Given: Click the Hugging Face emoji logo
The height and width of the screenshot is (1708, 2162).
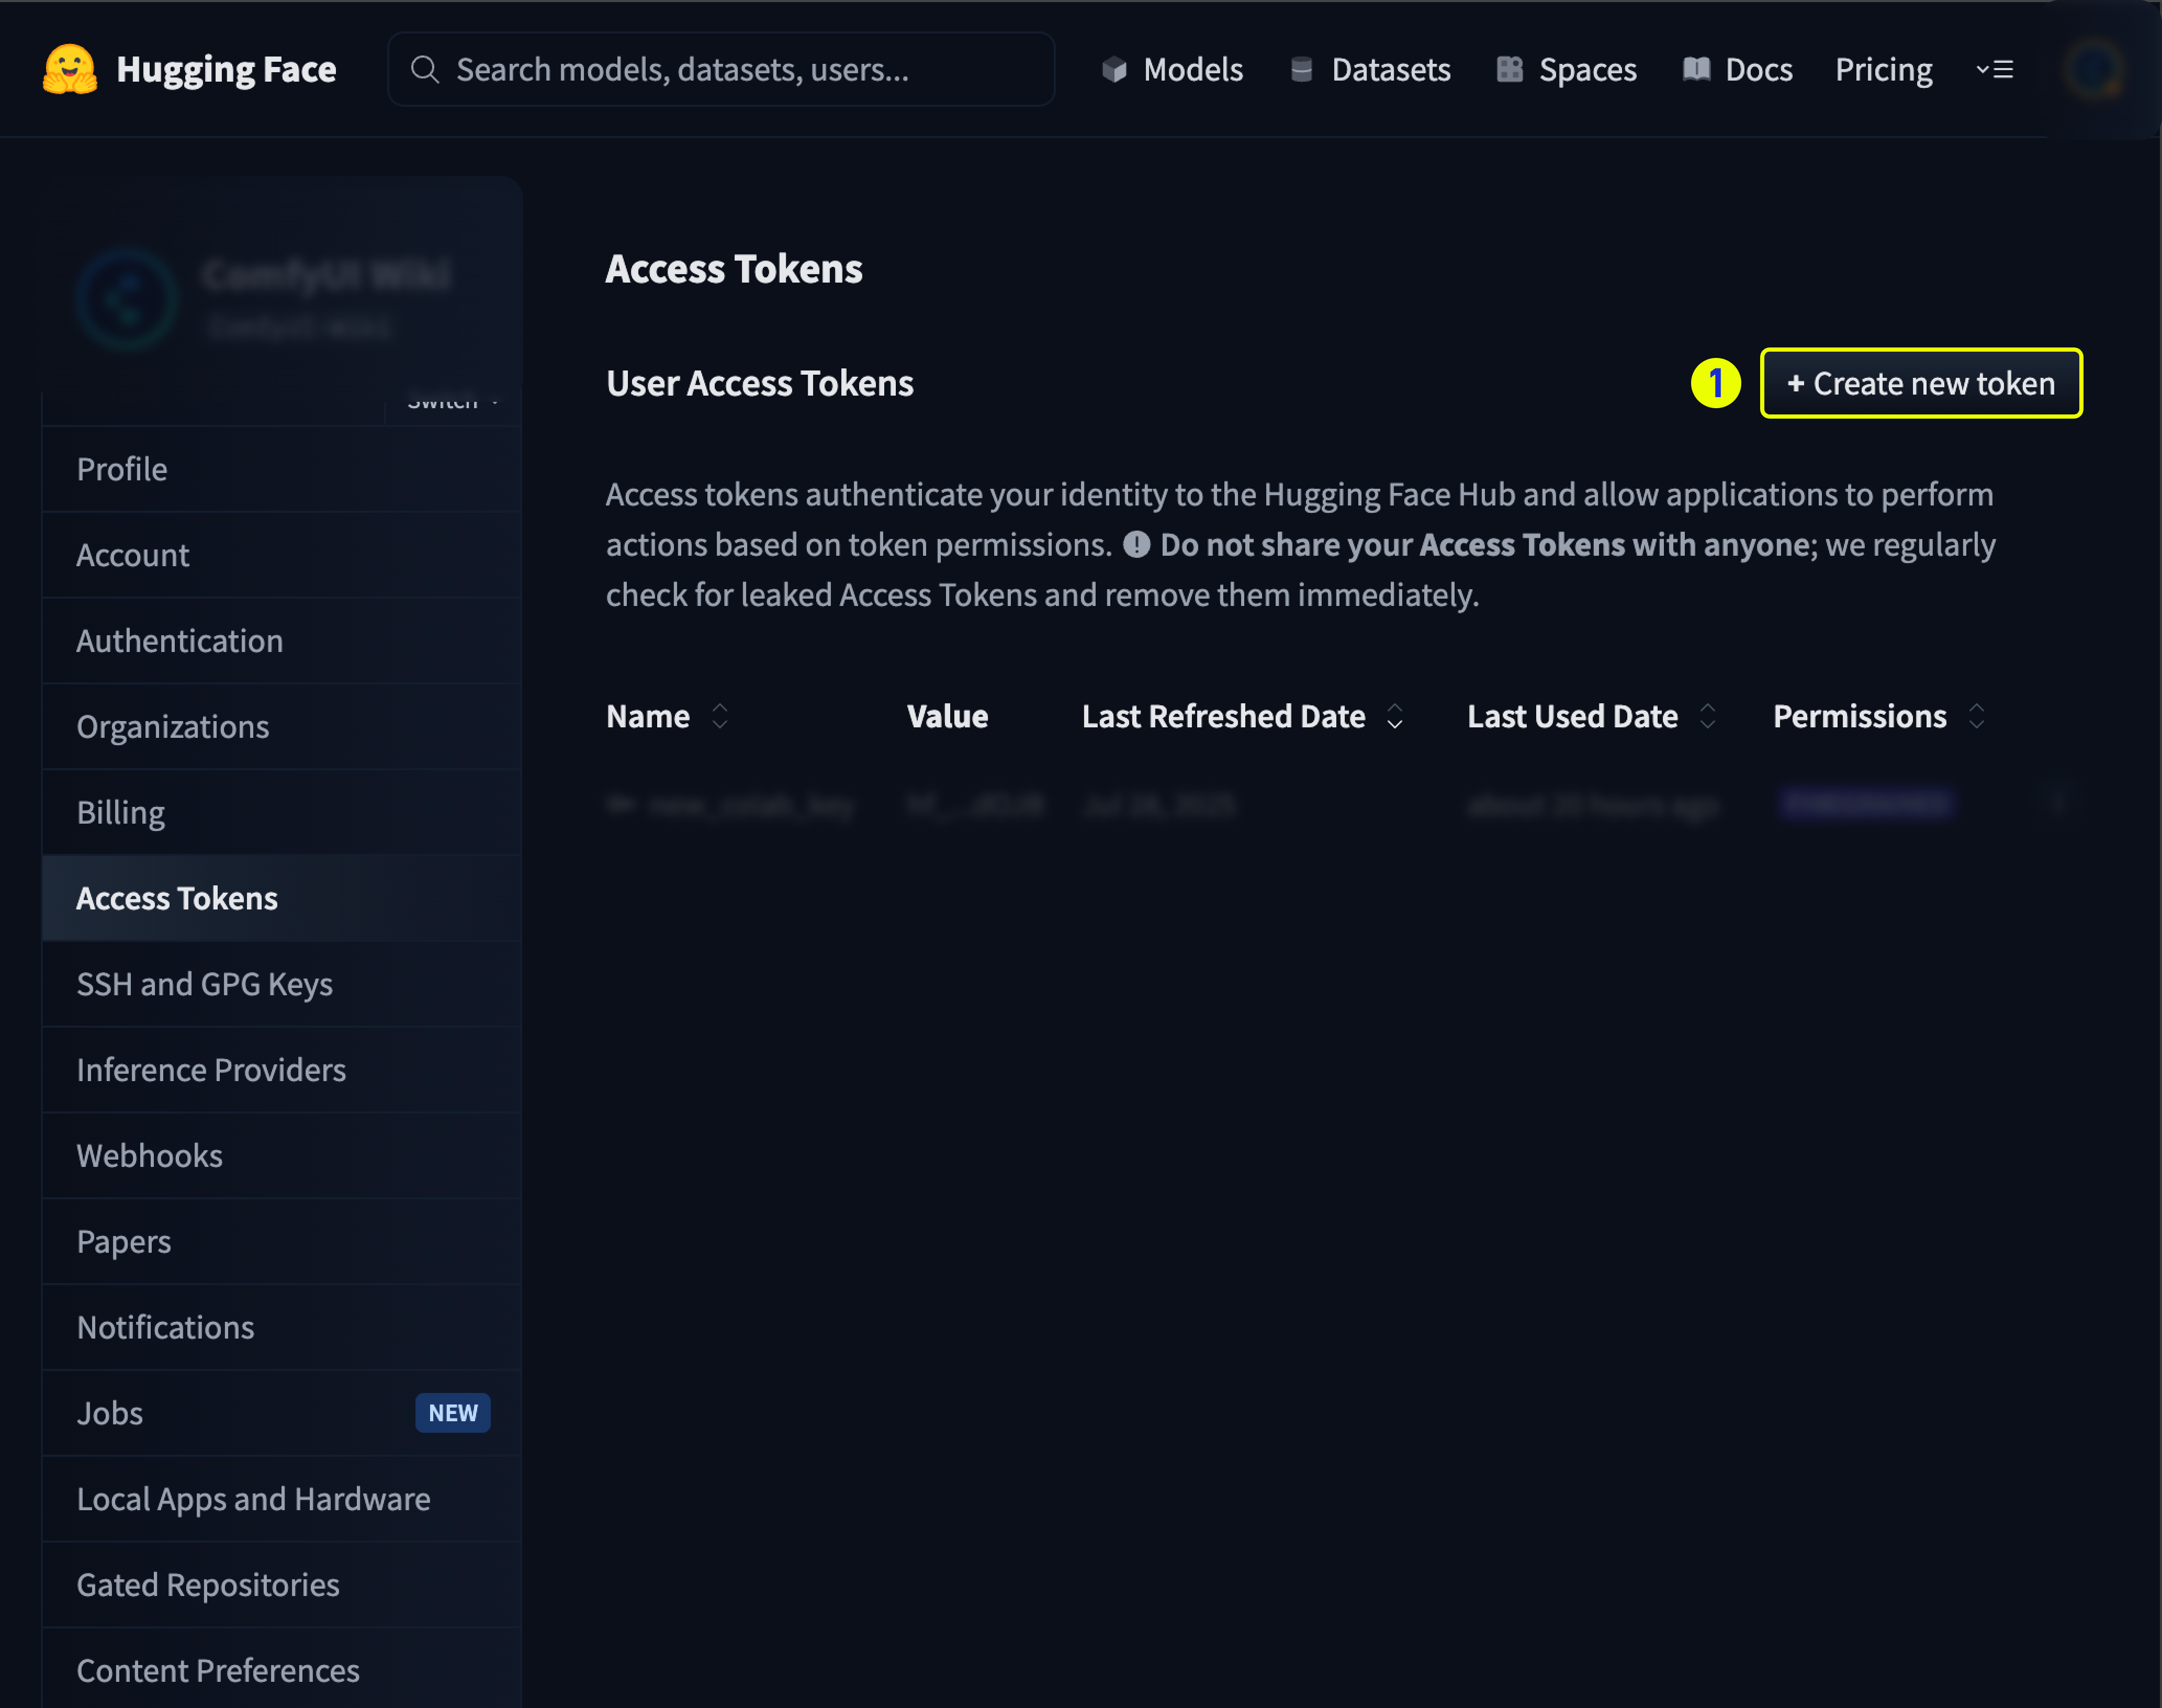Looking at the screenshot, I should [70, 69].
